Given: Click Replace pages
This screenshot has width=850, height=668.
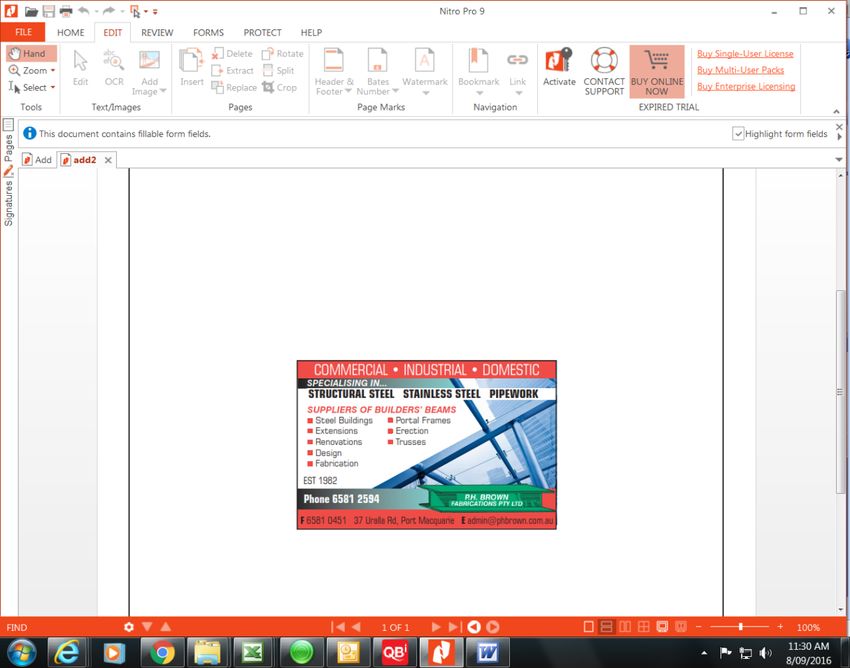Looking at the screenshot, I should click(234, 87).
